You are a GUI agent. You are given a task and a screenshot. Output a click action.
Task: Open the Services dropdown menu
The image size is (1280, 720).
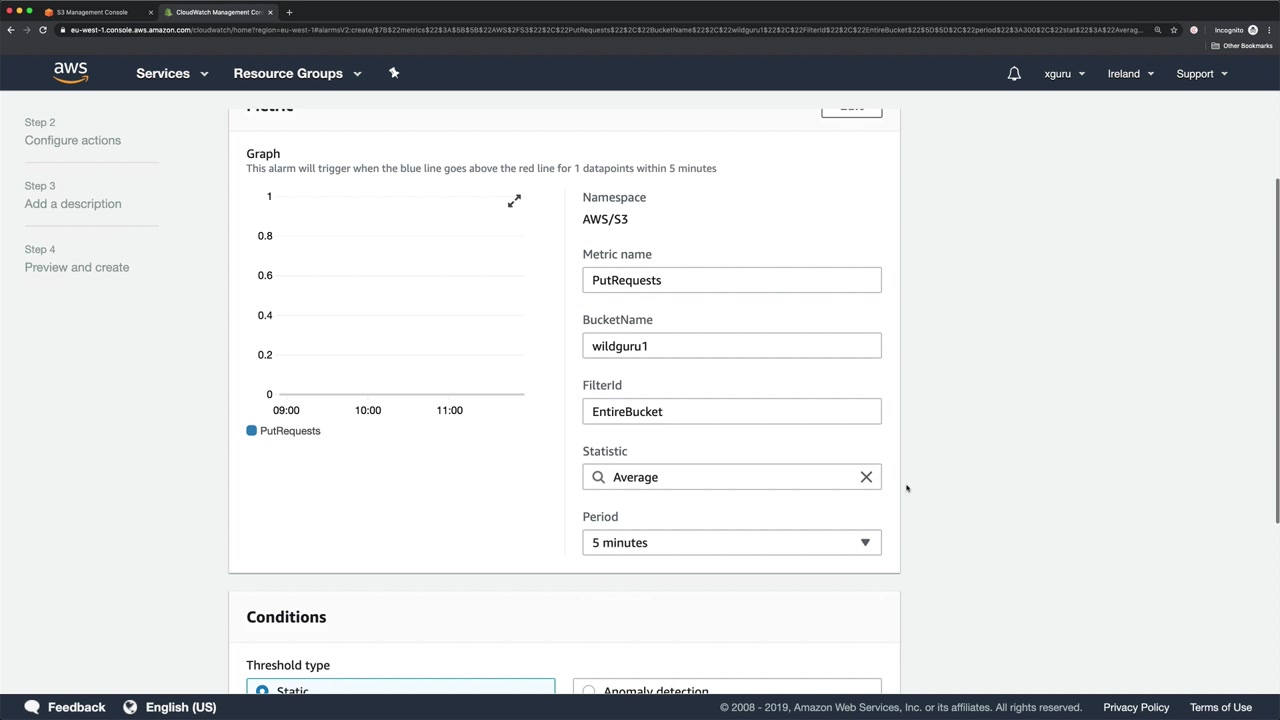pos(172,73)
